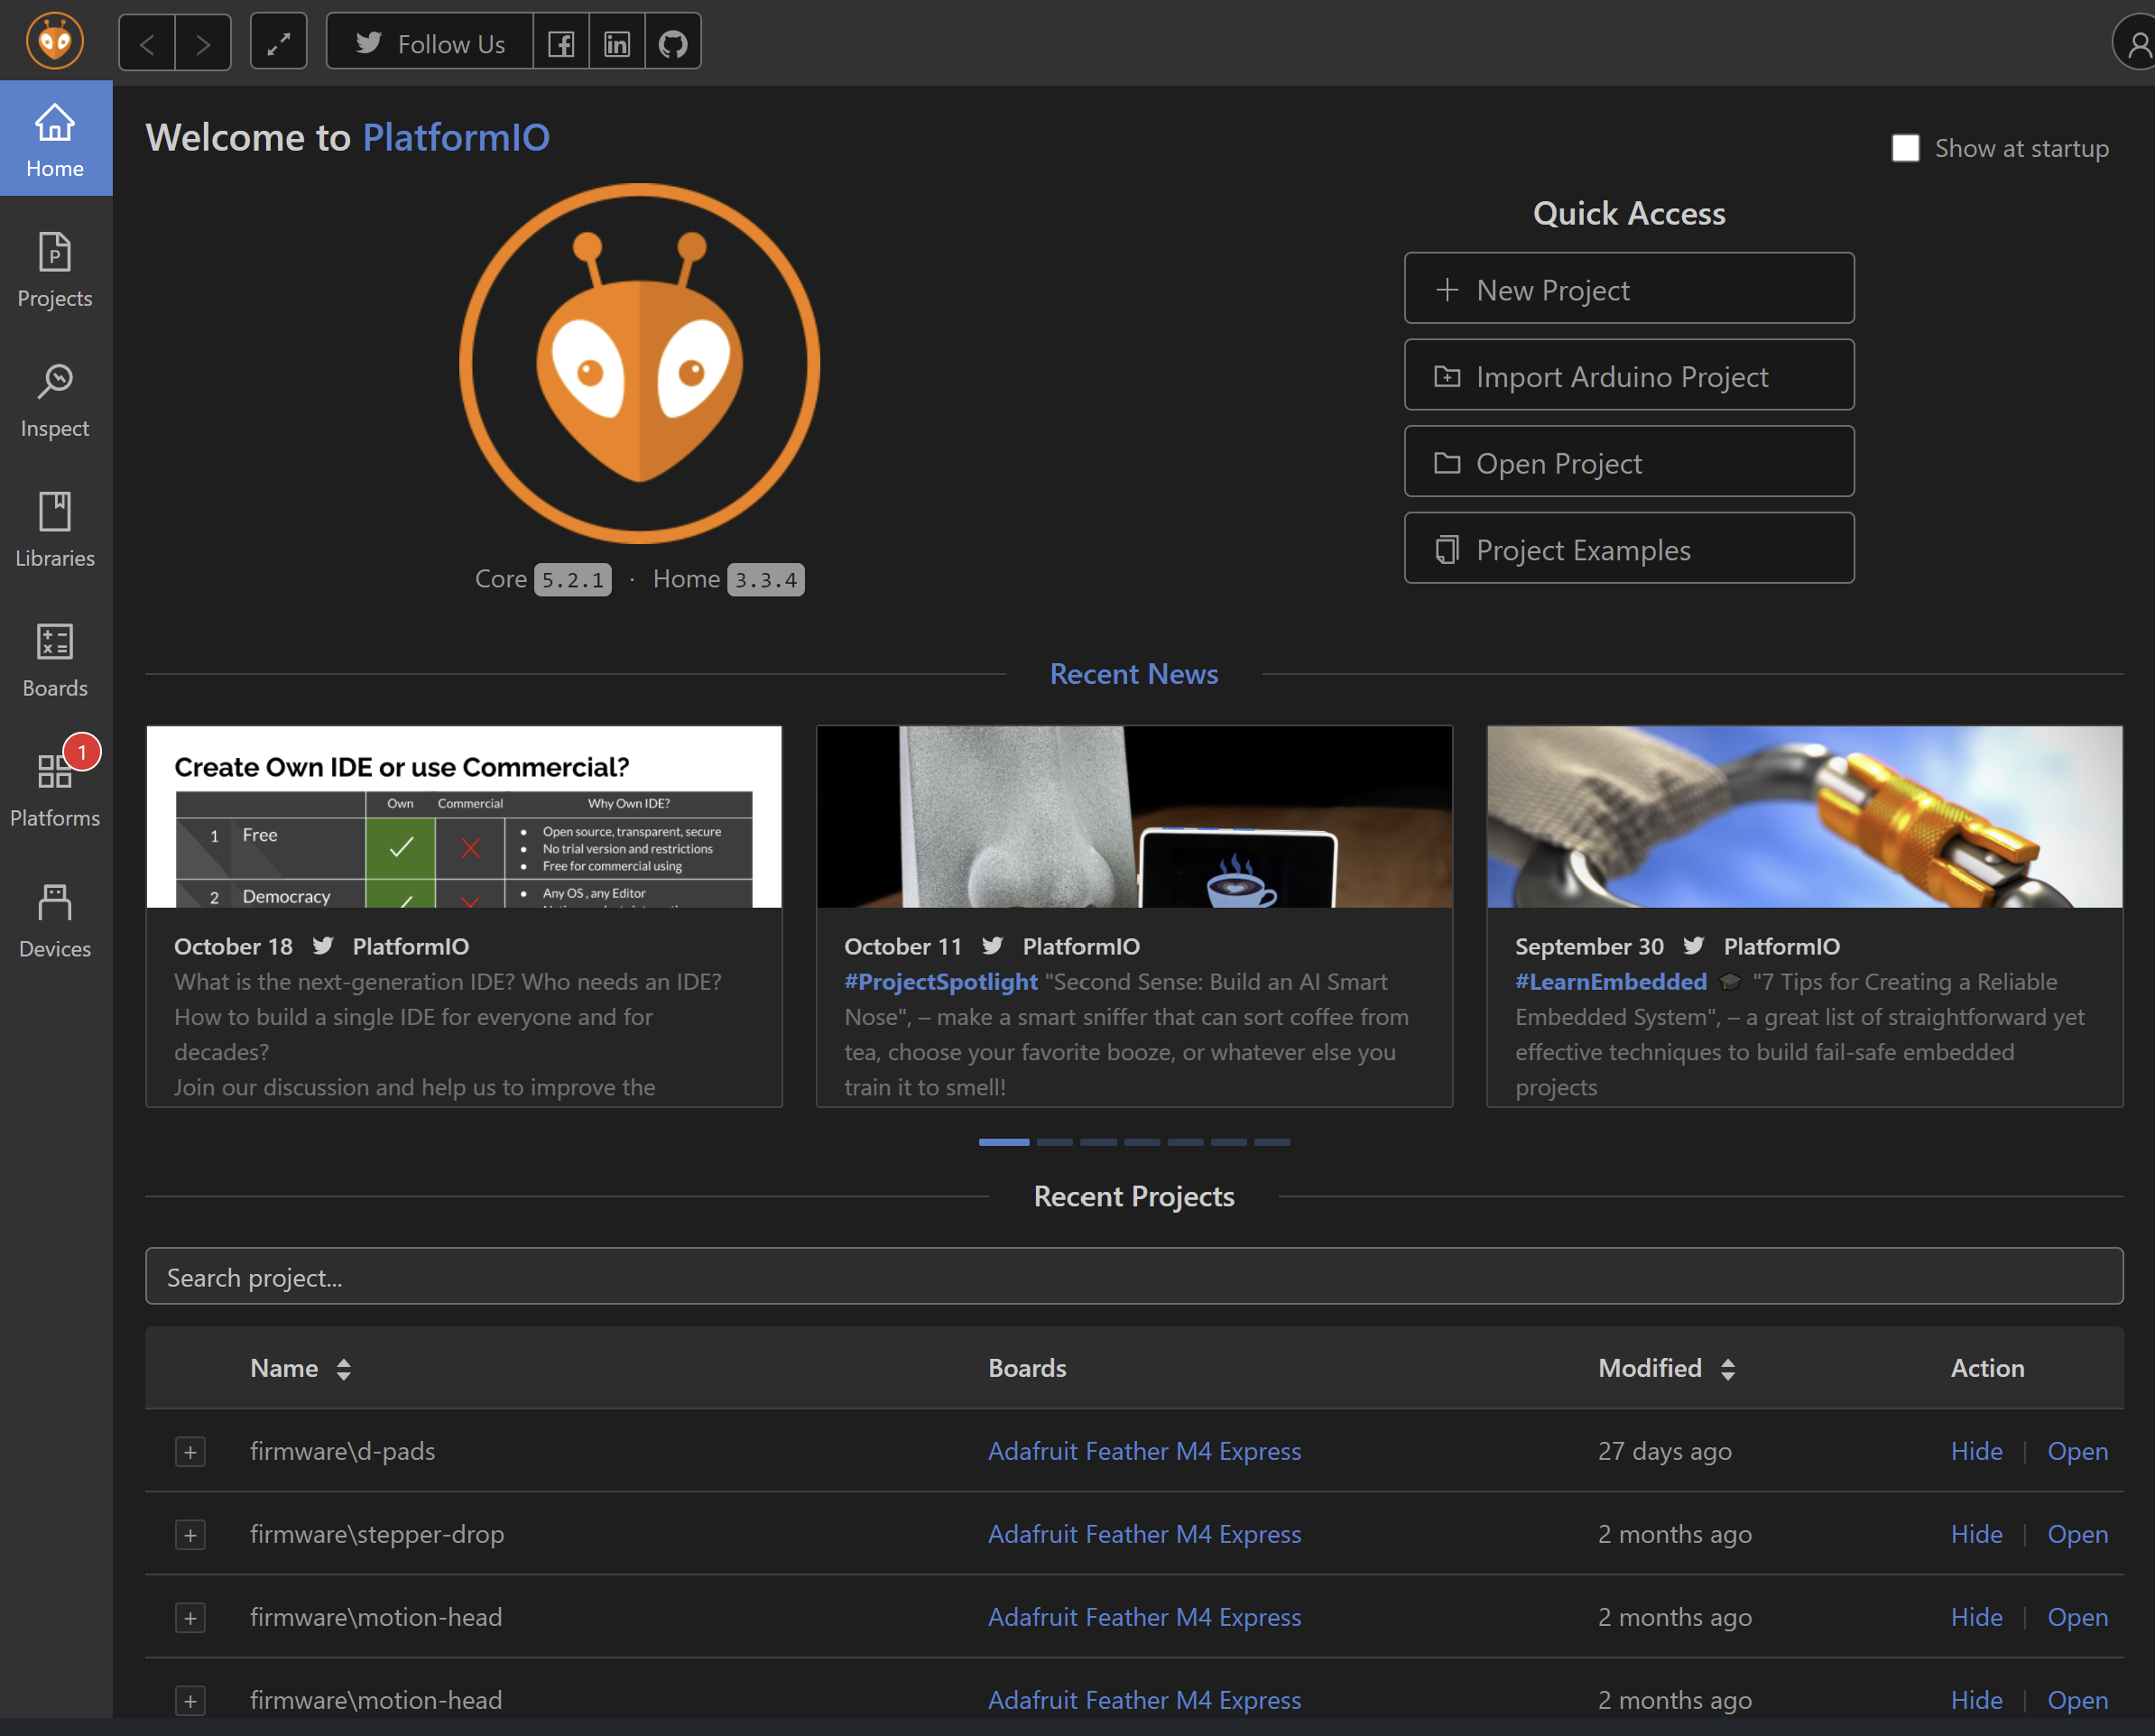Open the carabiner news image
The width and height of the screenshot is (2155, 1736).
(1805, 817)
